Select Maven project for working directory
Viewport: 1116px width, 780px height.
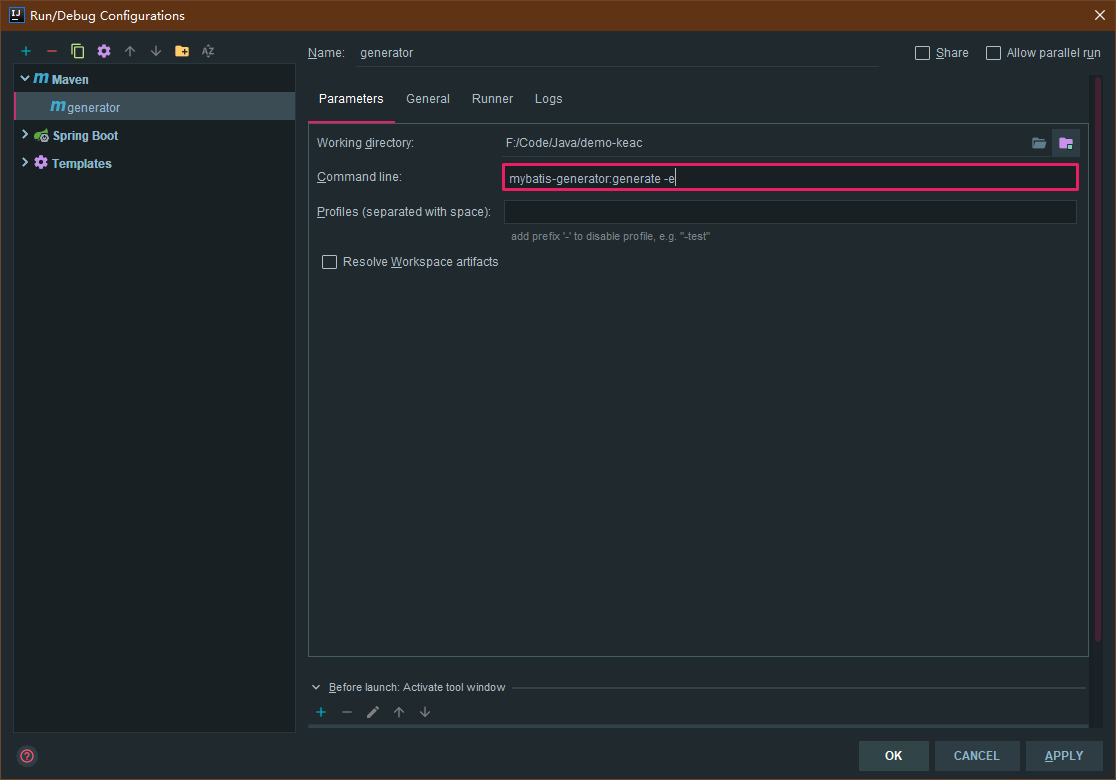1065,143
